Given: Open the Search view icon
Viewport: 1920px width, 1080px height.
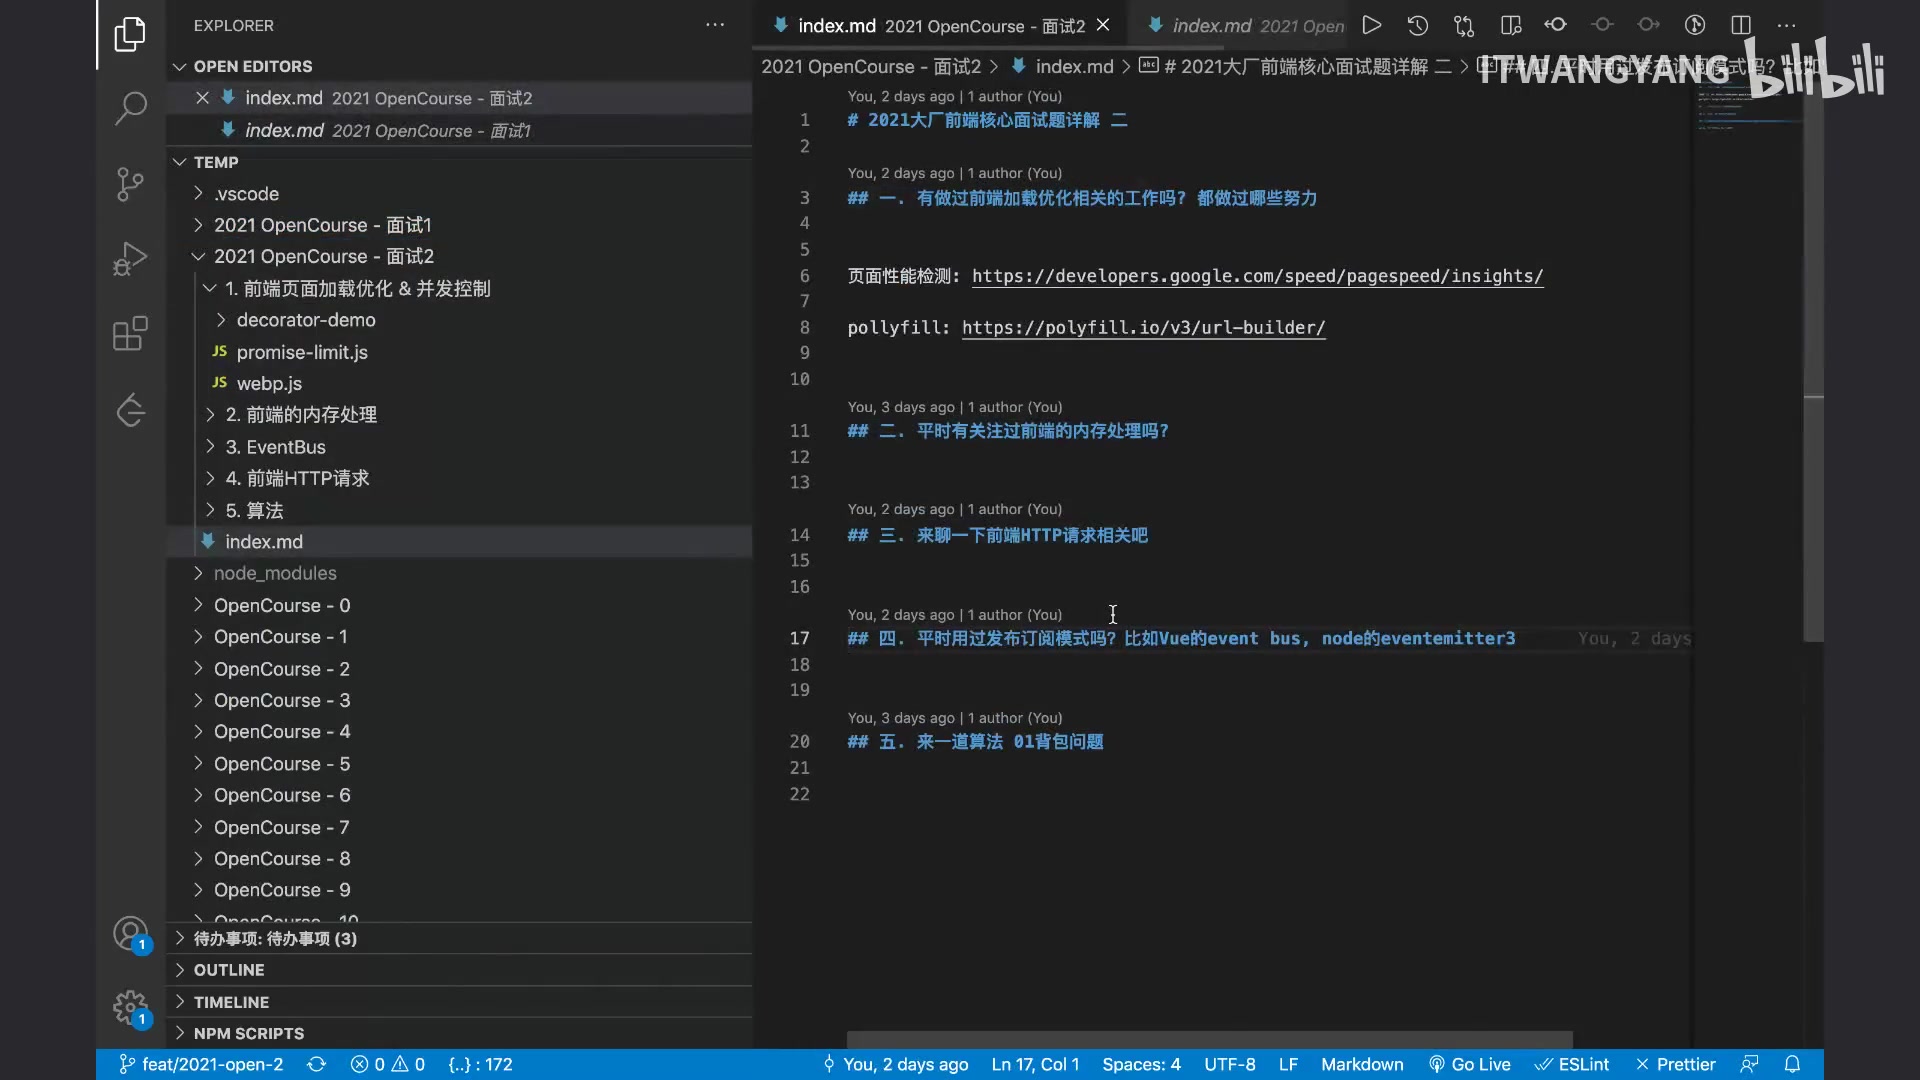Looking at the screenshot, I should tap(130, 107).
